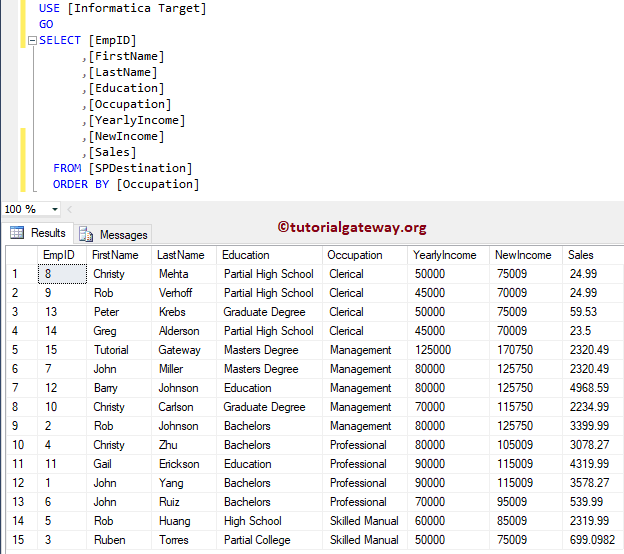Click the horizontal scroll left arrow
Viewport: 624px width, 554px height.
tap(70, 209)
